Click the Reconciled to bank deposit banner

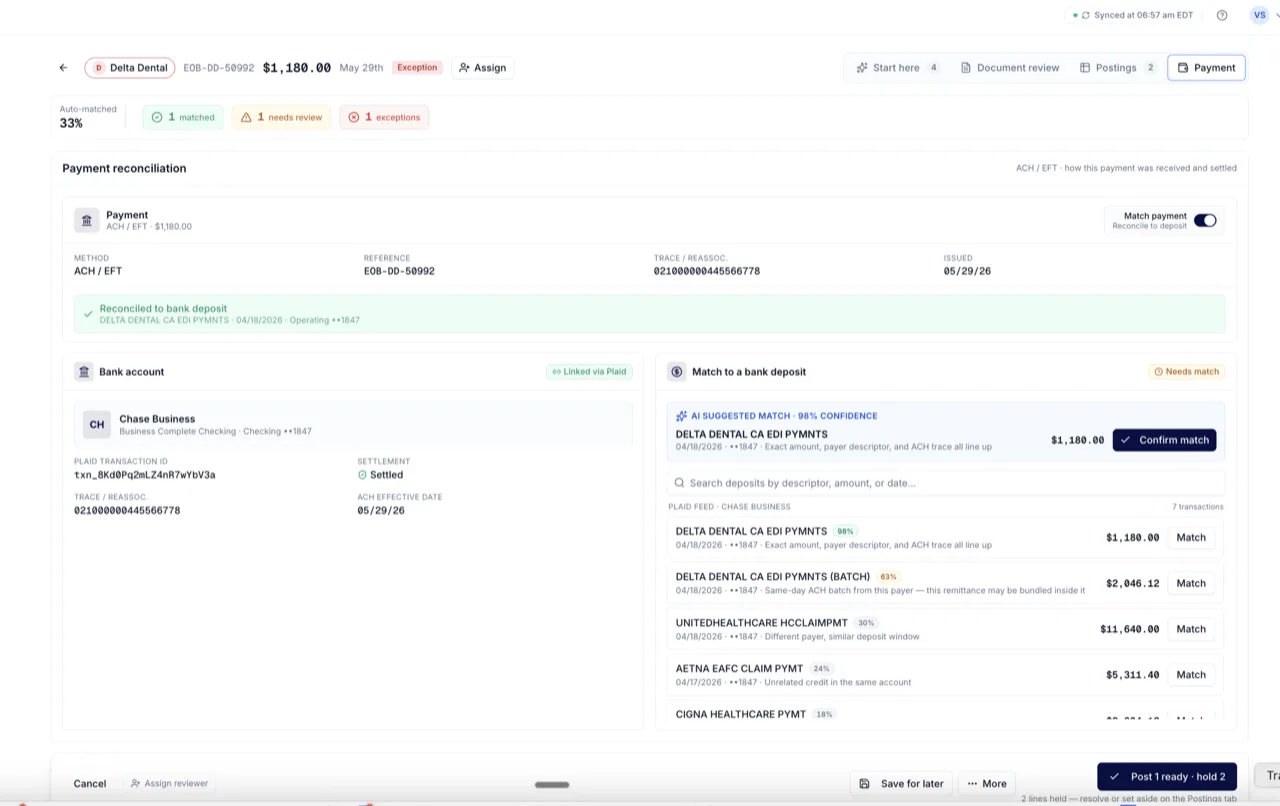coord(649,314)
